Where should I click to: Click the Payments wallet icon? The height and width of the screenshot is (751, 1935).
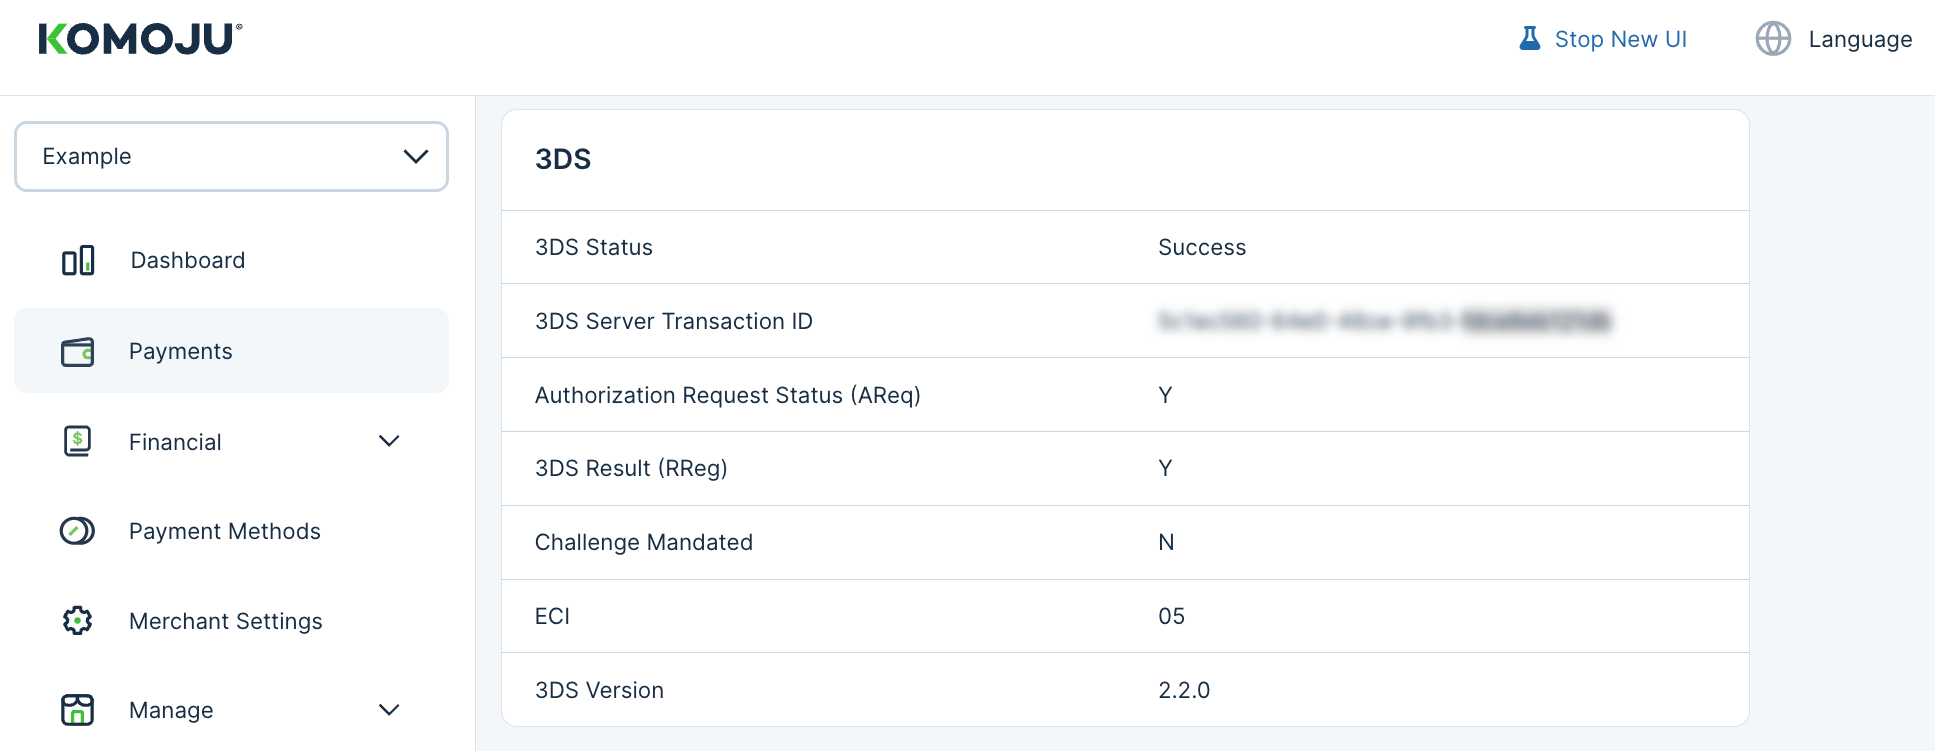(78, 352)
